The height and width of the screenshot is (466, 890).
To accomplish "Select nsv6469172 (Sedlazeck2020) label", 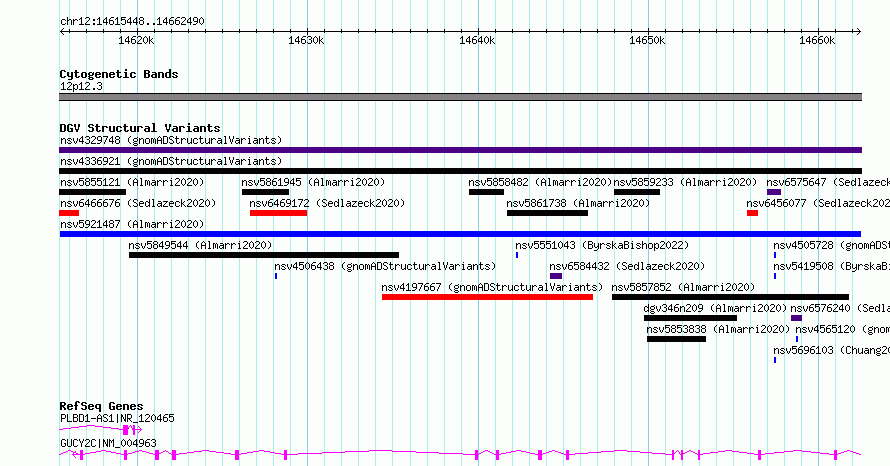I will tap(328, 203).
